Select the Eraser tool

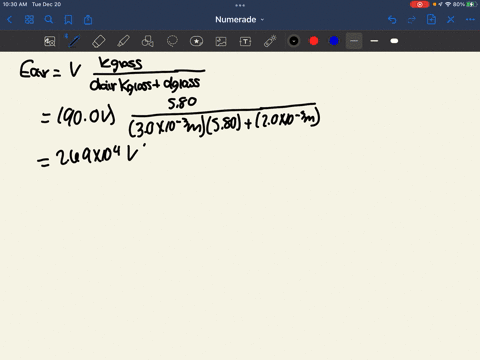98,41
